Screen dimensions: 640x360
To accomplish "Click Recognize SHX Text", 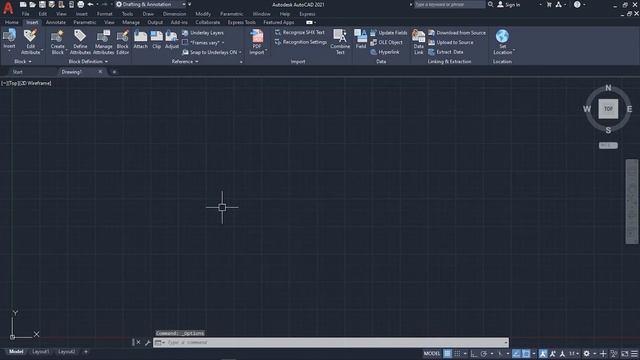I will [300, 32].
